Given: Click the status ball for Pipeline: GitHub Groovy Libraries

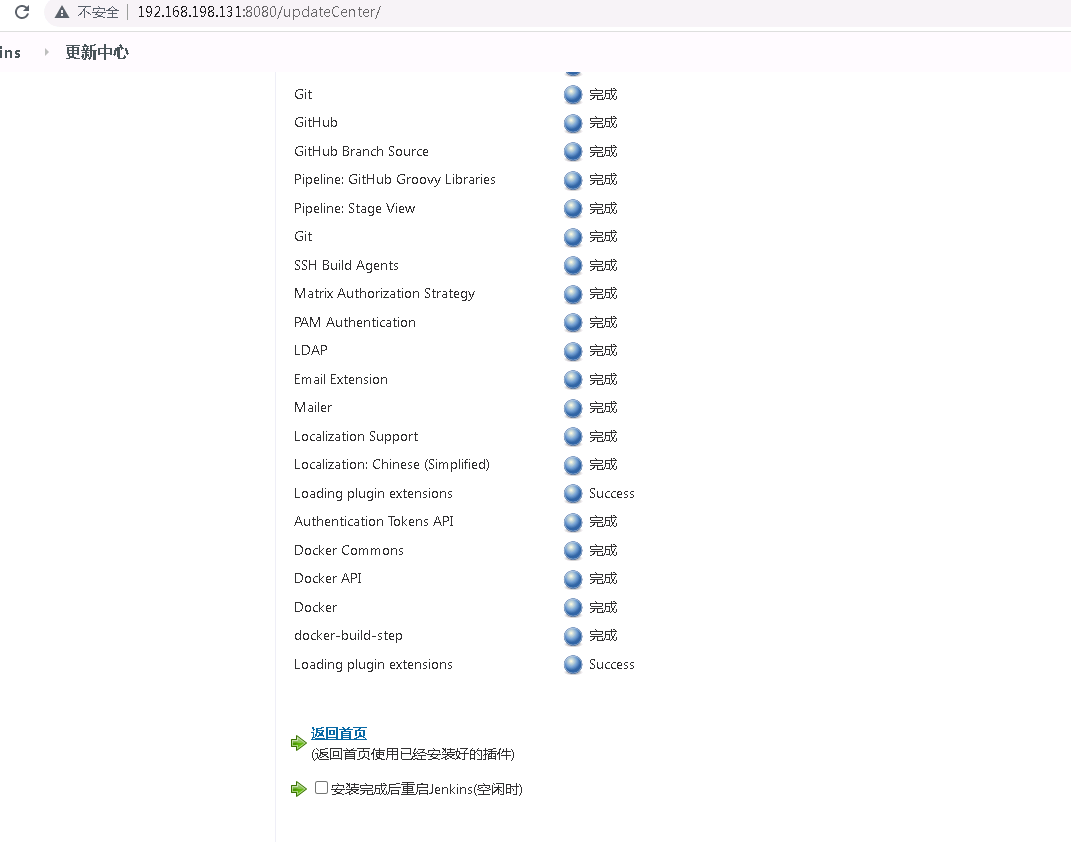Looking at the screenshot, I should [573, 180].
